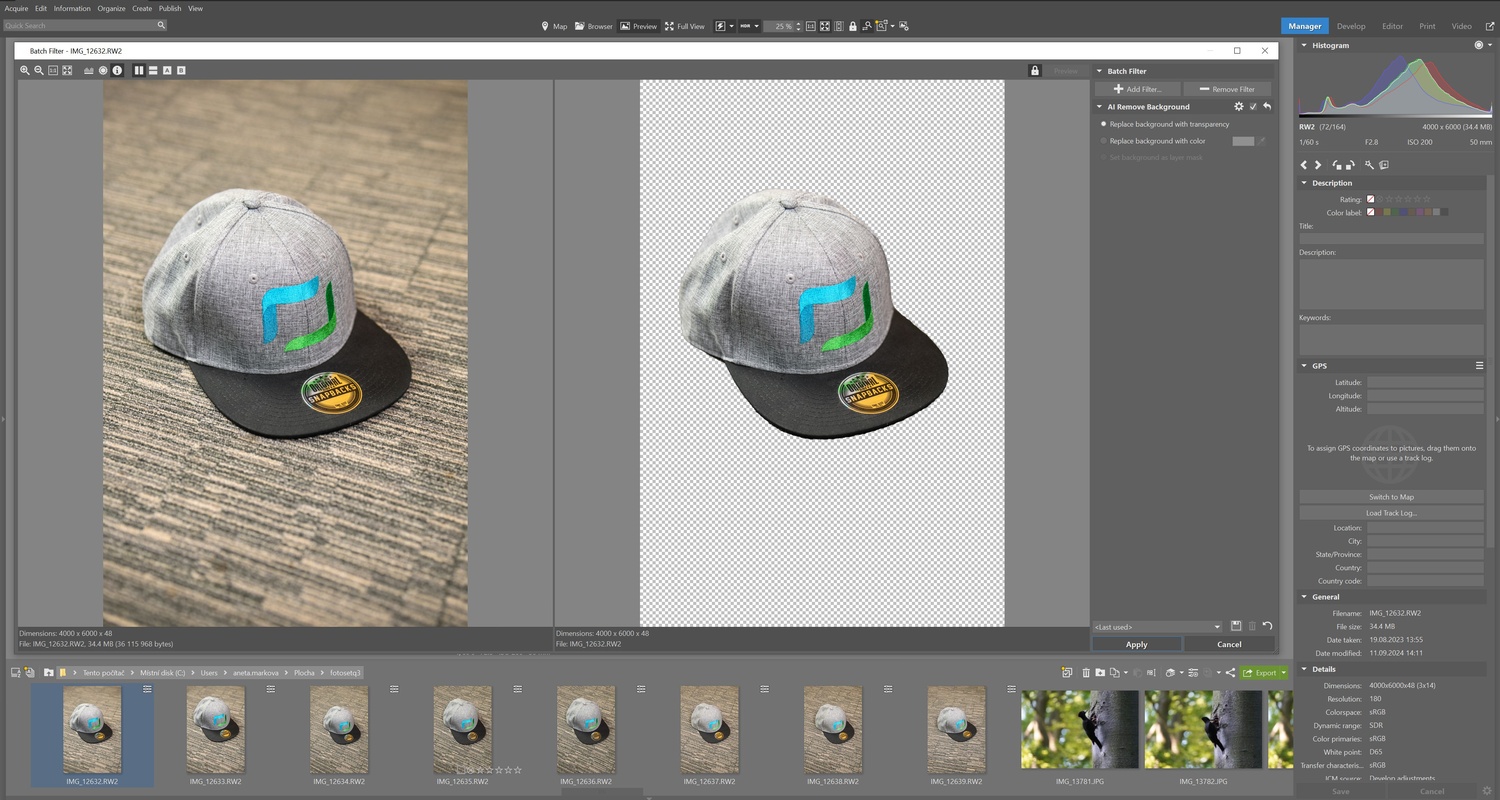The height and width of the screenshot is (800, 1500).
Task: Click the lock icon beside Preview button
Action: tap(1035, 71)
